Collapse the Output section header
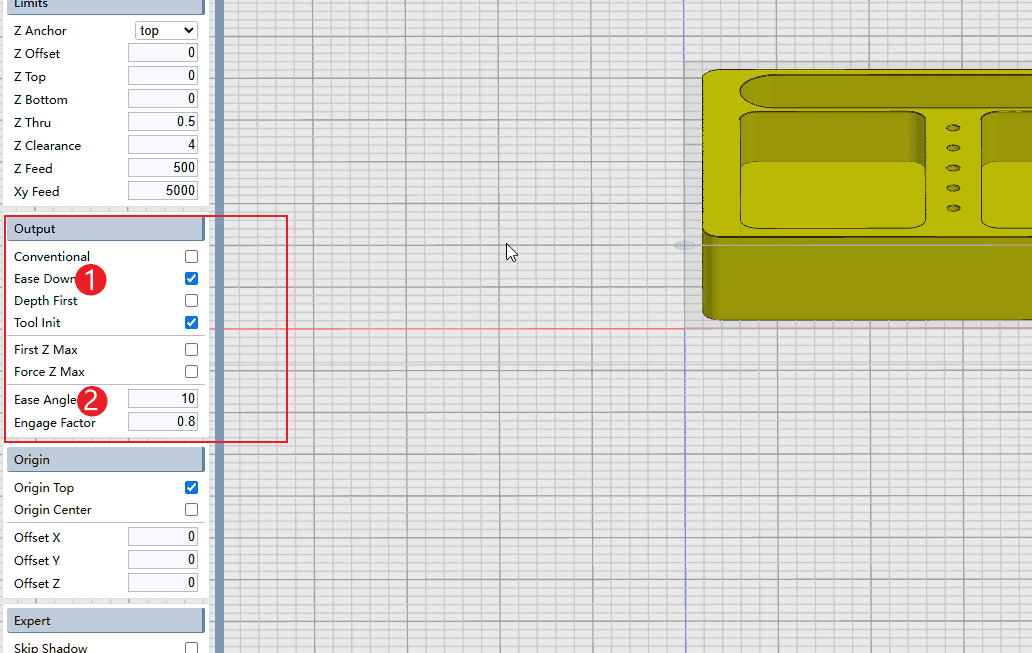The width and height of the screenshot is (1032, 653). coord(105,229)
